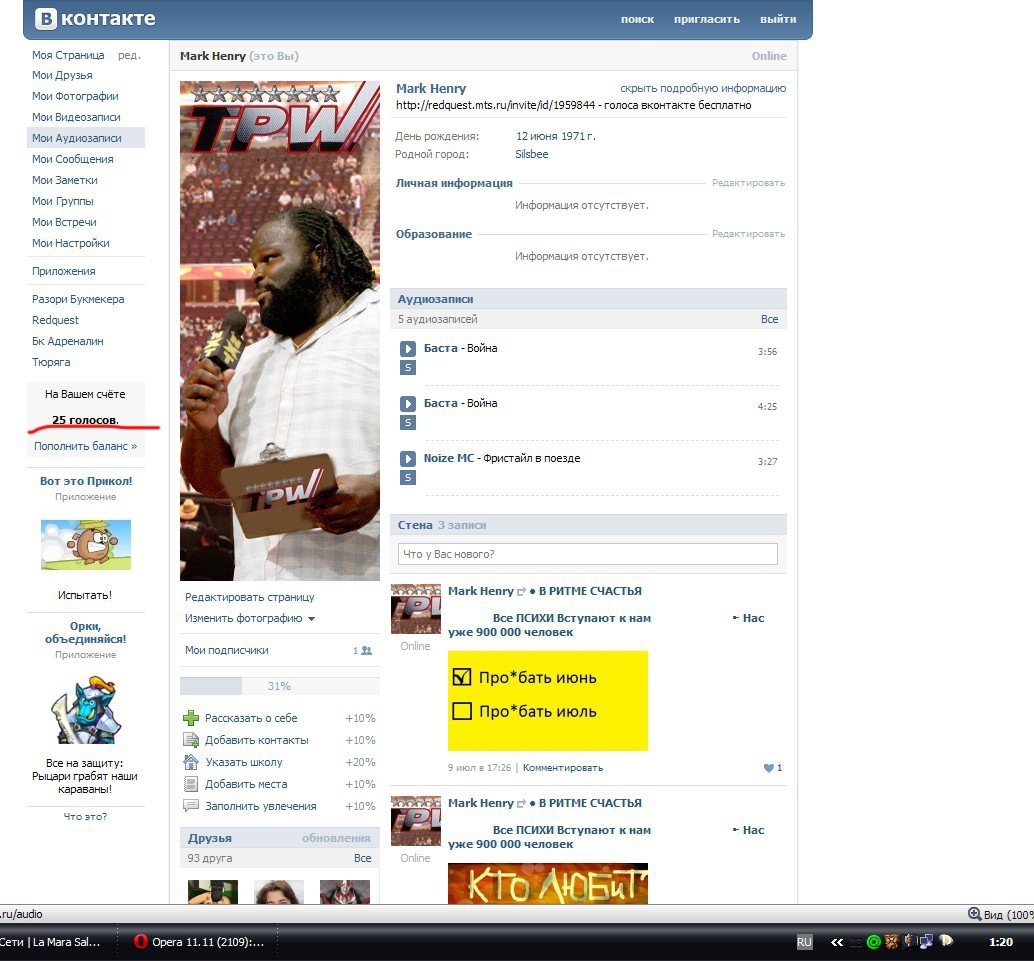The width and height of the screenshot is (1034, 961).
Task: Play the first Баста - Война track
Action: click(x=408, y=348)
